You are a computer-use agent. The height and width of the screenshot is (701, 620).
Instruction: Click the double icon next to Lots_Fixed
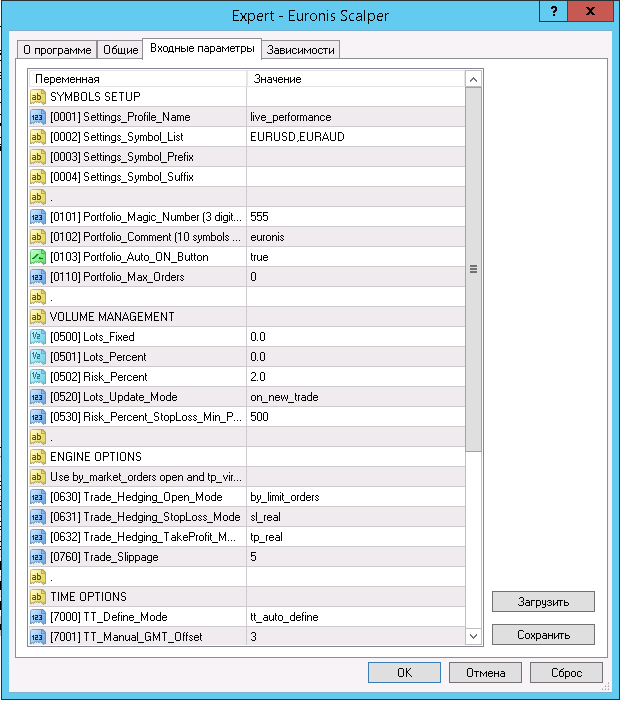tap(38, 337)
